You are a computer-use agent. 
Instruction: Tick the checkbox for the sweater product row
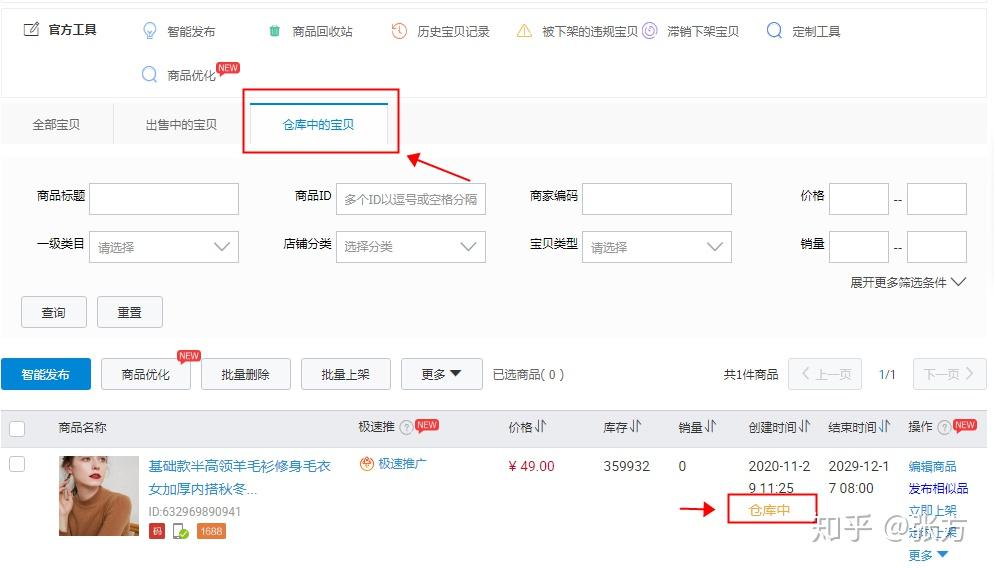[17, 464]
